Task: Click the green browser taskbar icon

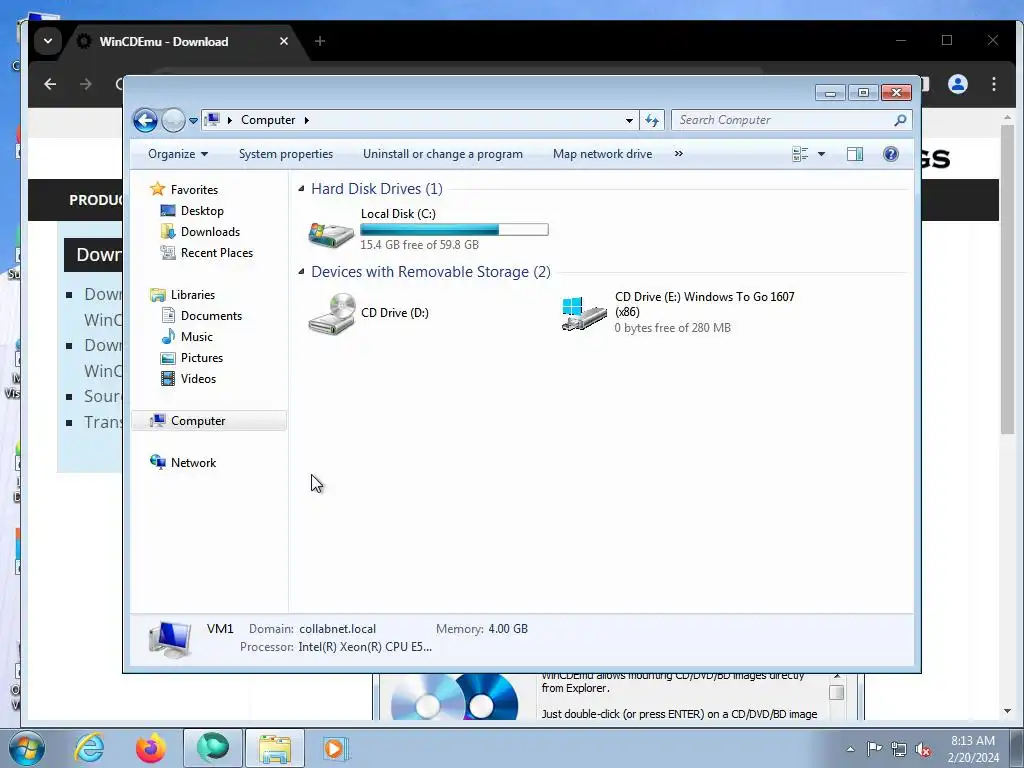Action: [212, 748]
